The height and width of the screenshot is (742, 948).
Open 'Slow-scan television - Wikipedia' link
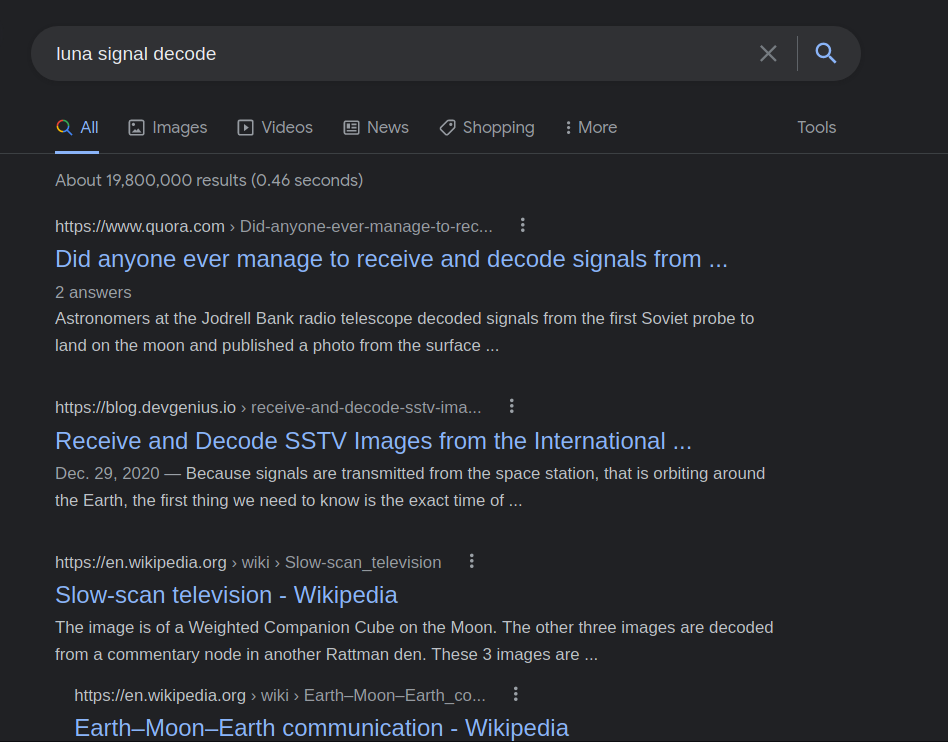pos(226,595)
